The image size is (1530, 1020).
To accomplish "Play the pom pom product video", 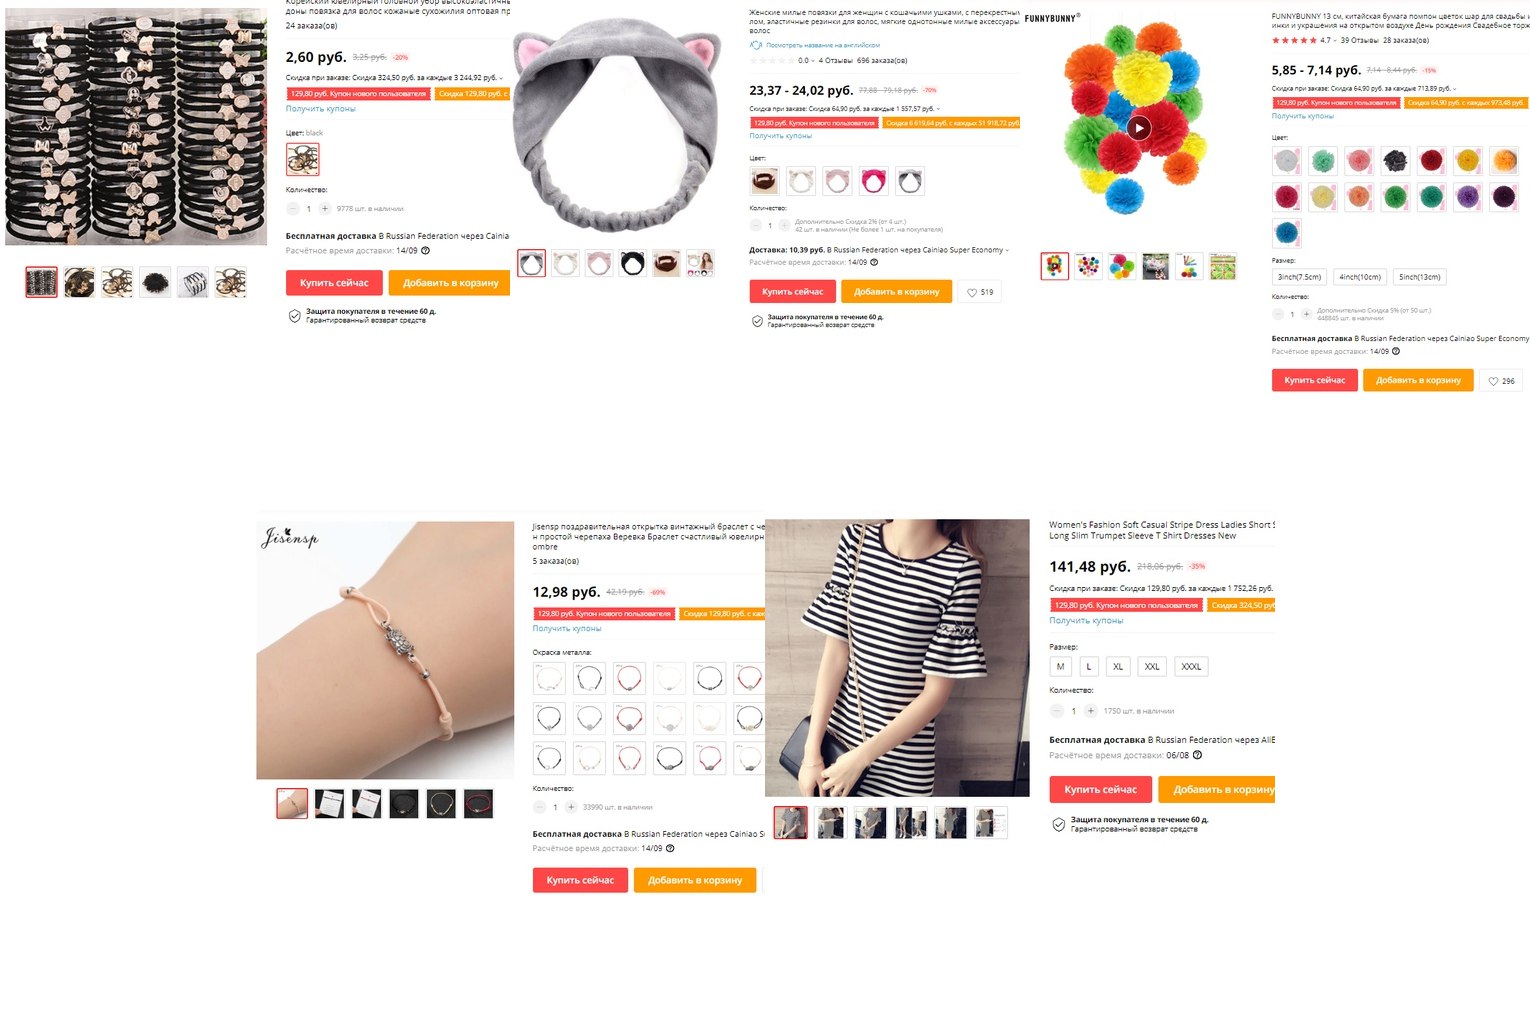I will click(x=1138, y=127).
